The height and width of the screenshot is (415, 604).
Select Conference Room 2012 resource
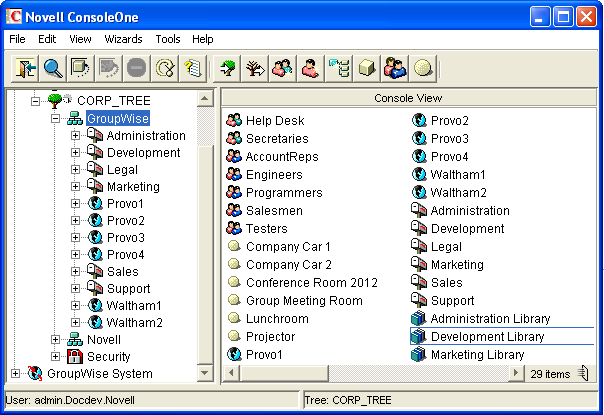312,282
